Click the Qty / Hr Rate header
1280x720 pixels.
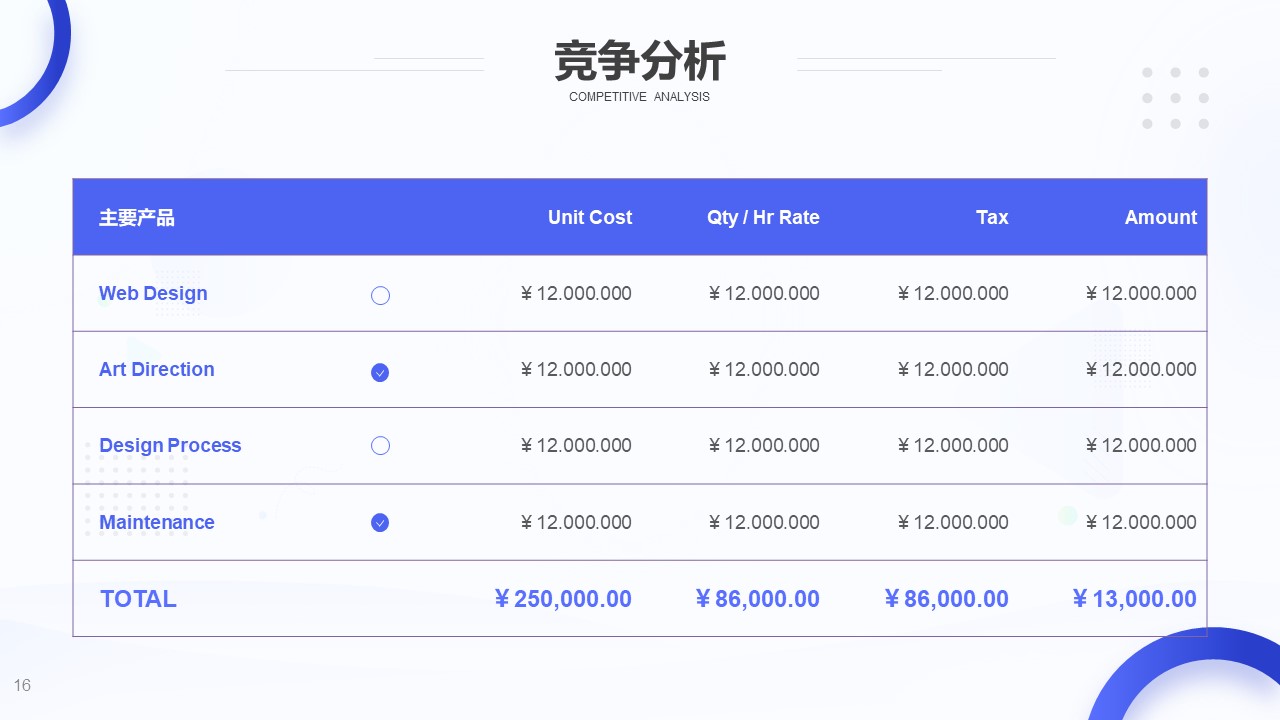point(762,217)
